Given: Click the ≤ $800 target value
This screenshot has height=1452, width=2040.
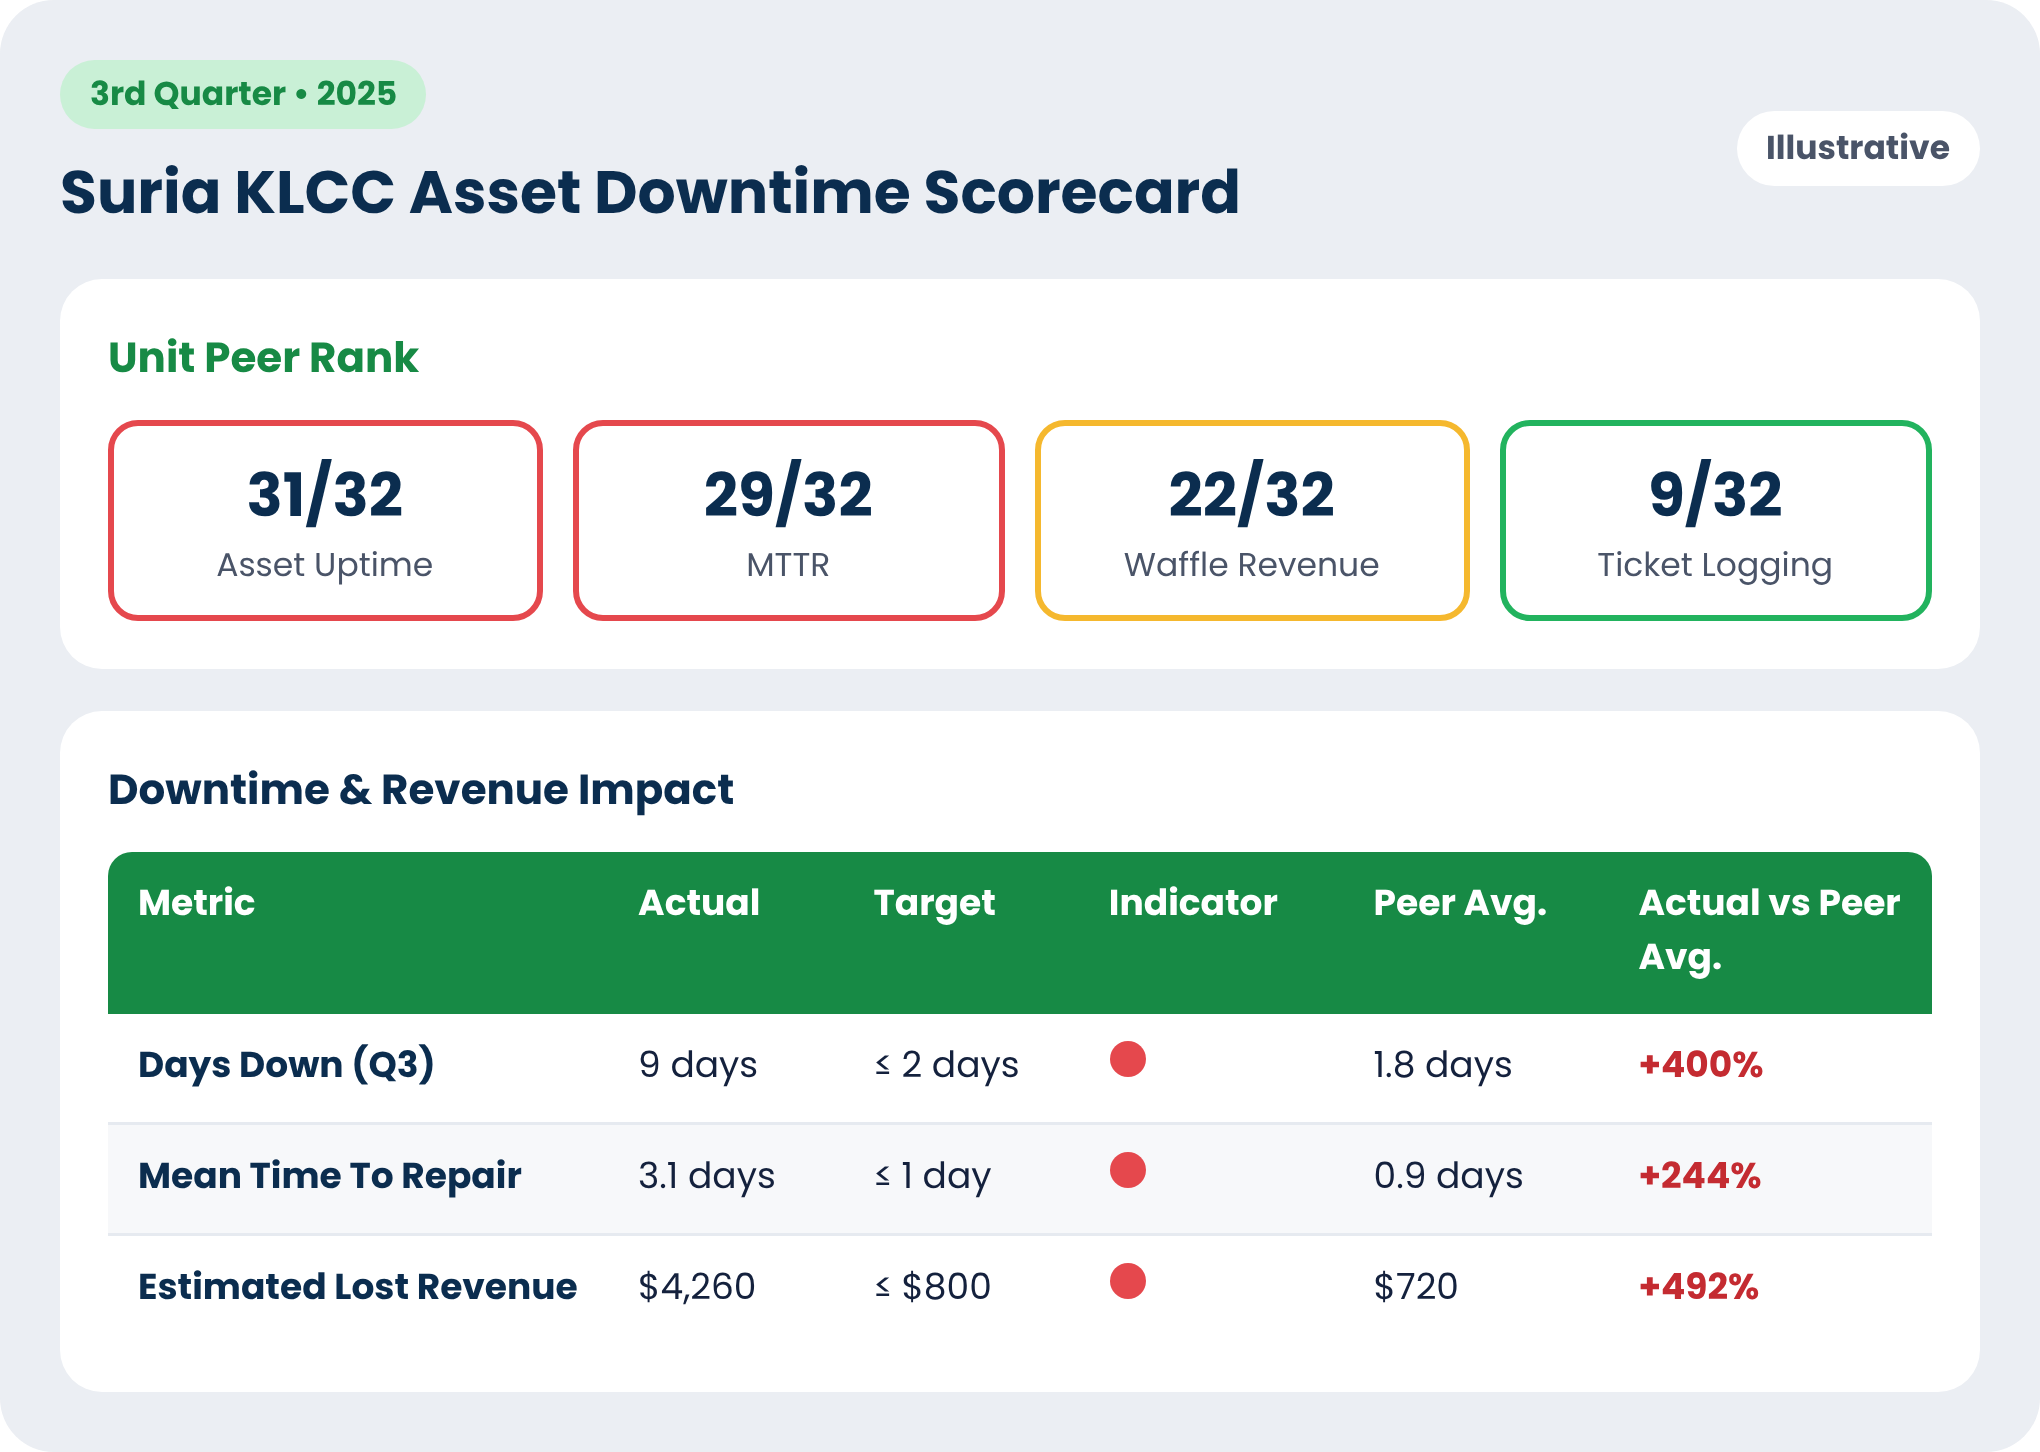Looking at the screenshot, I should 932,1287.
